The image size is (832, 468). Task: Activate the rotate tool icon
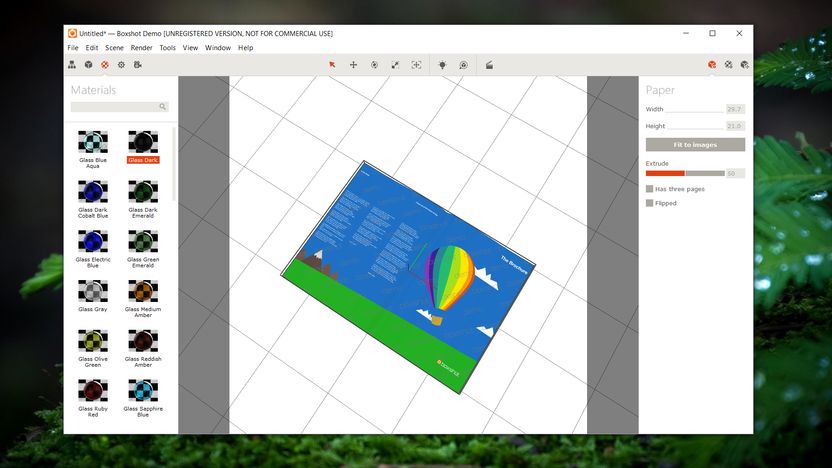(374, 65)
